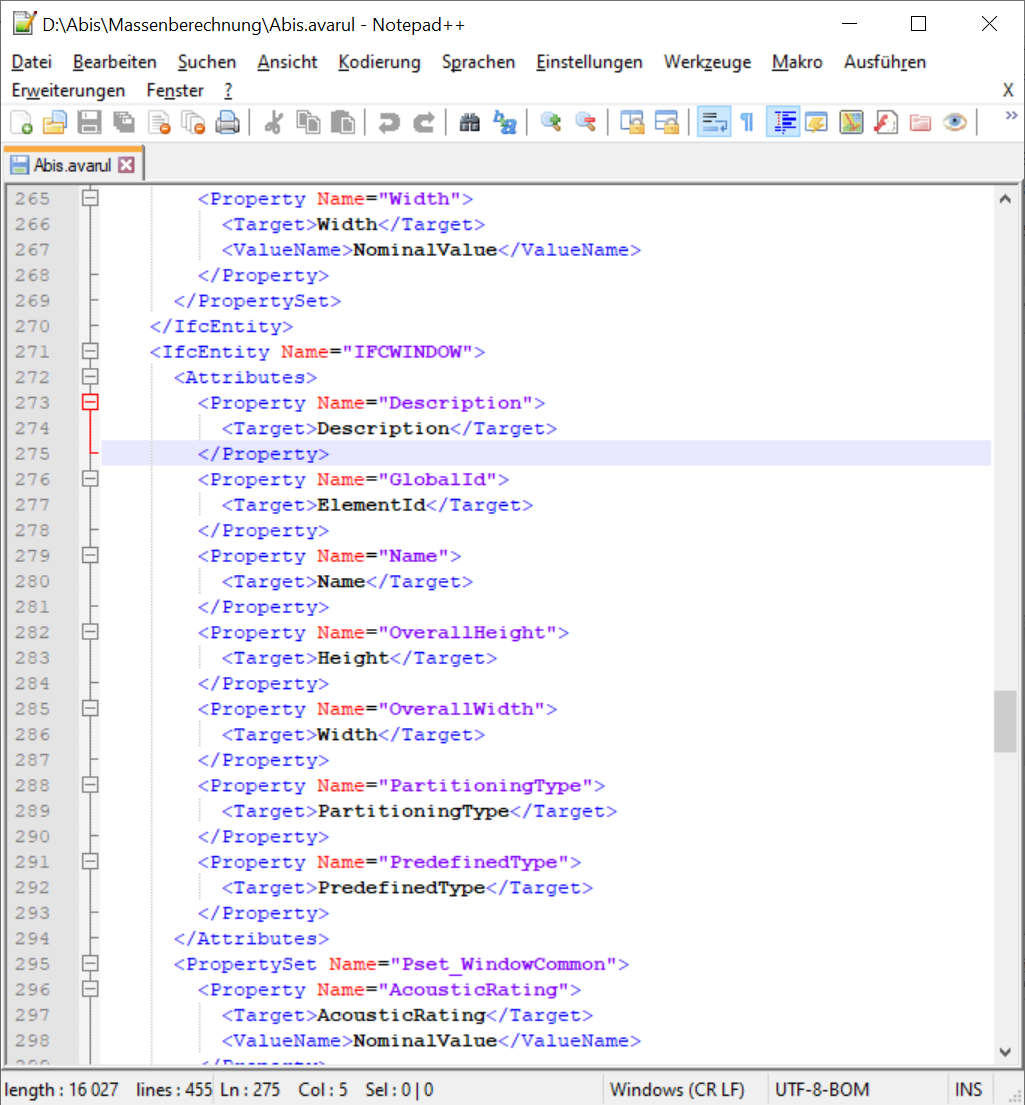Open the Function List icon

click(885, 123)
